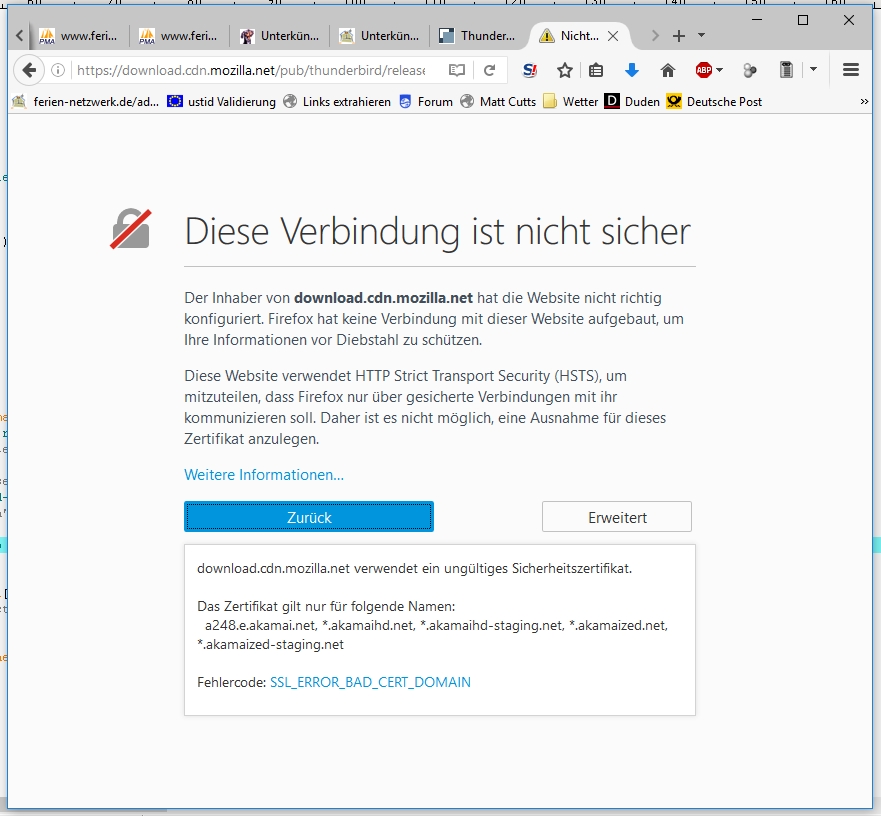Open Deutsche Post bookmark
The image size is (881, 816).
click(714, 102)
